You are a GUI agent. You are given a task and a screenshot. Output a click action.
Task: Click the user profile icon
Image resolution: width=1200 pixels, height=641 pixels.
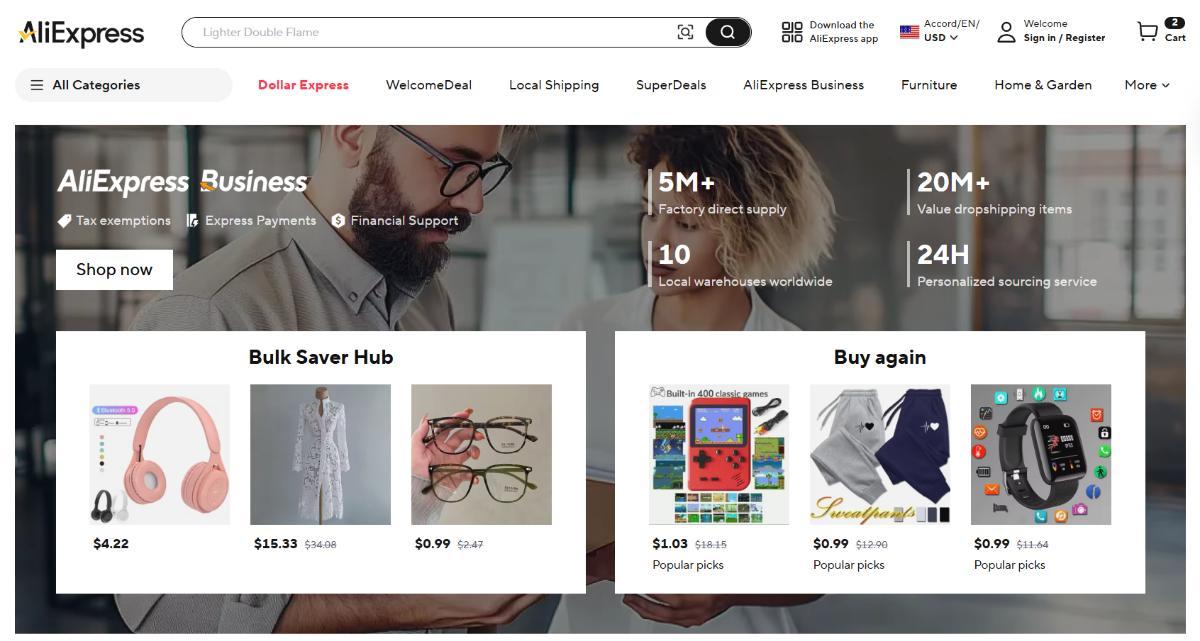coord(1006,32)
